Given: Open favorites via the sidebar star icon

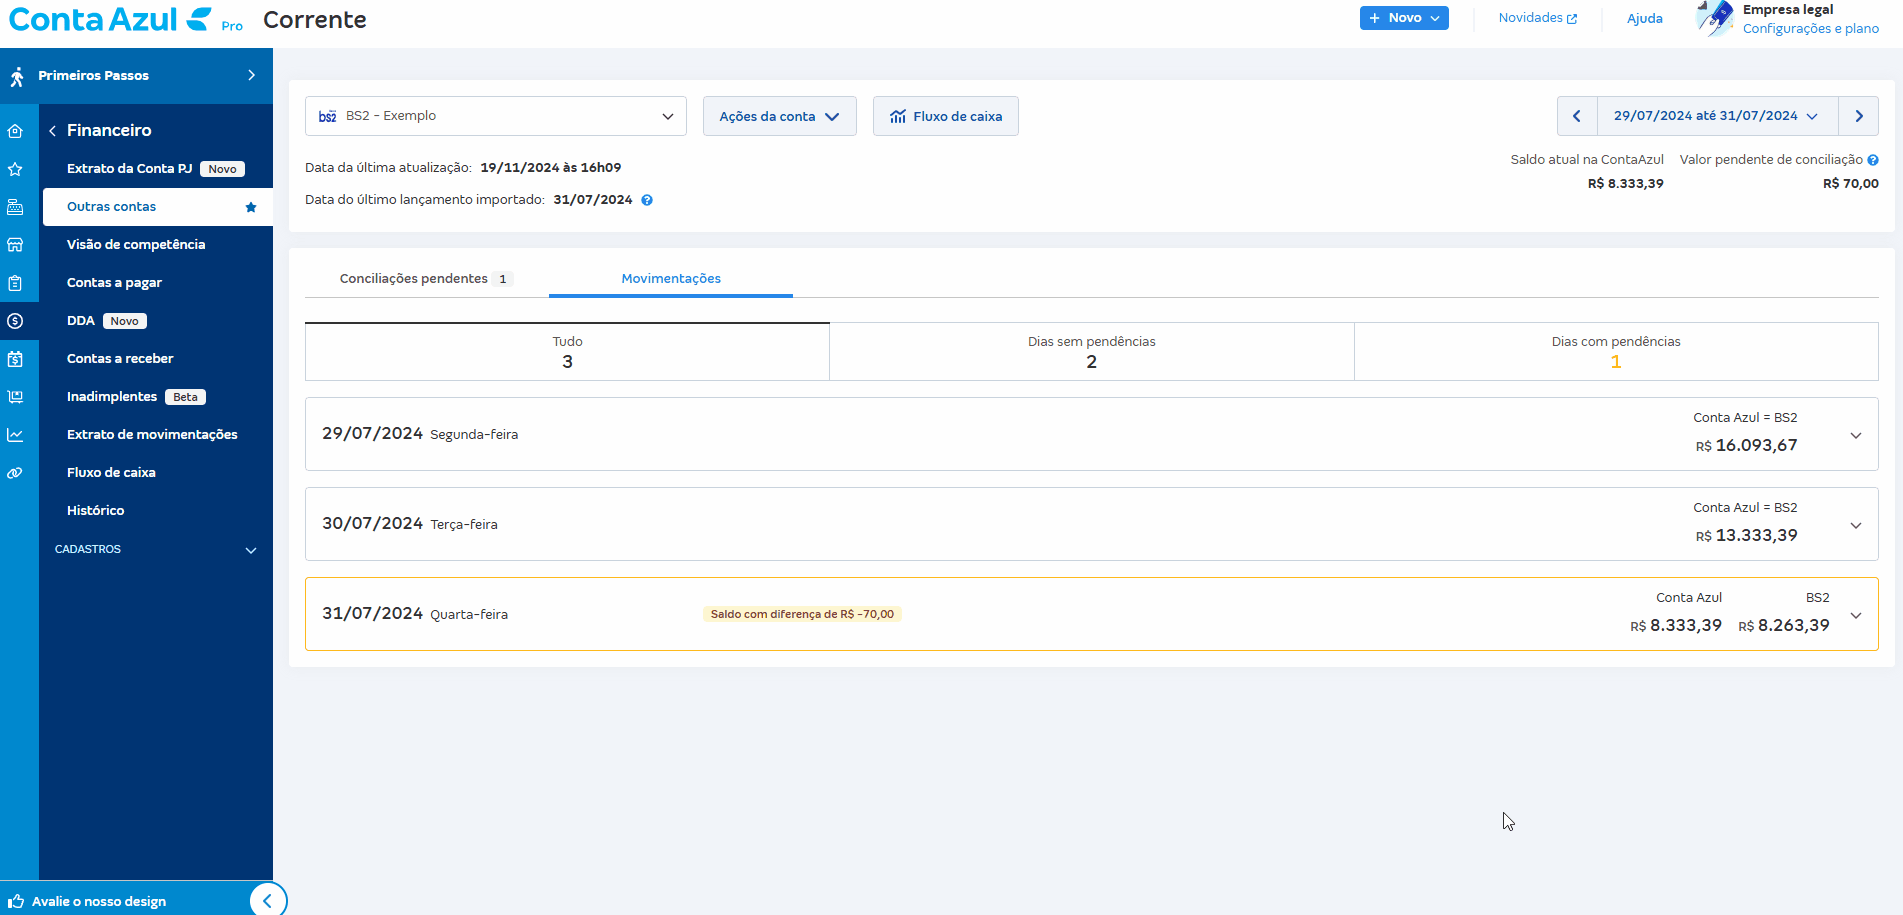Looking at the screenshot, I should tap(15, 169).
